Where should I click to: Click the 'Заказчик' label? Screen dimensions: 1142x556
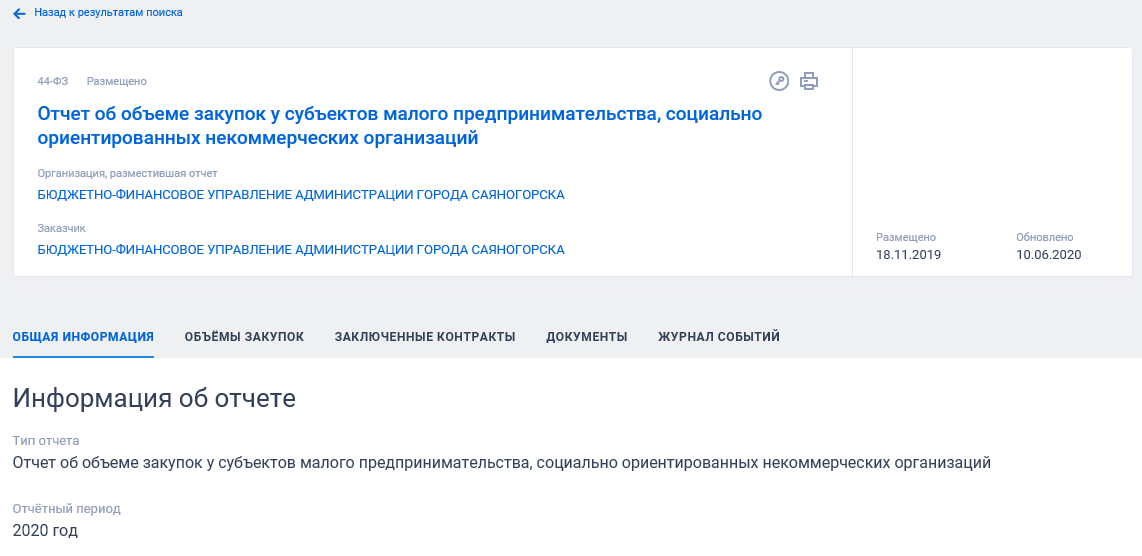[61, 228]
